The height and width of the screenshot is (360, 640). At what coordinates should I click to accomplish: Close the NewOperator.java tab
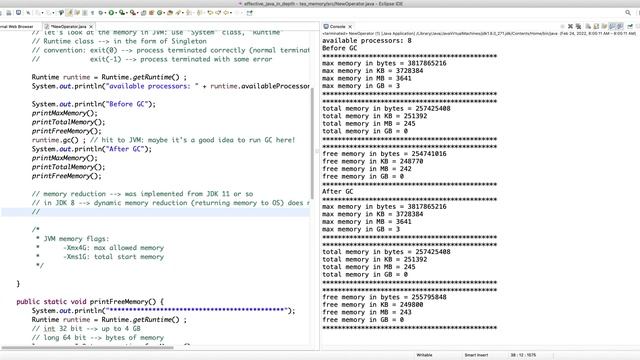tap(91, 27)
